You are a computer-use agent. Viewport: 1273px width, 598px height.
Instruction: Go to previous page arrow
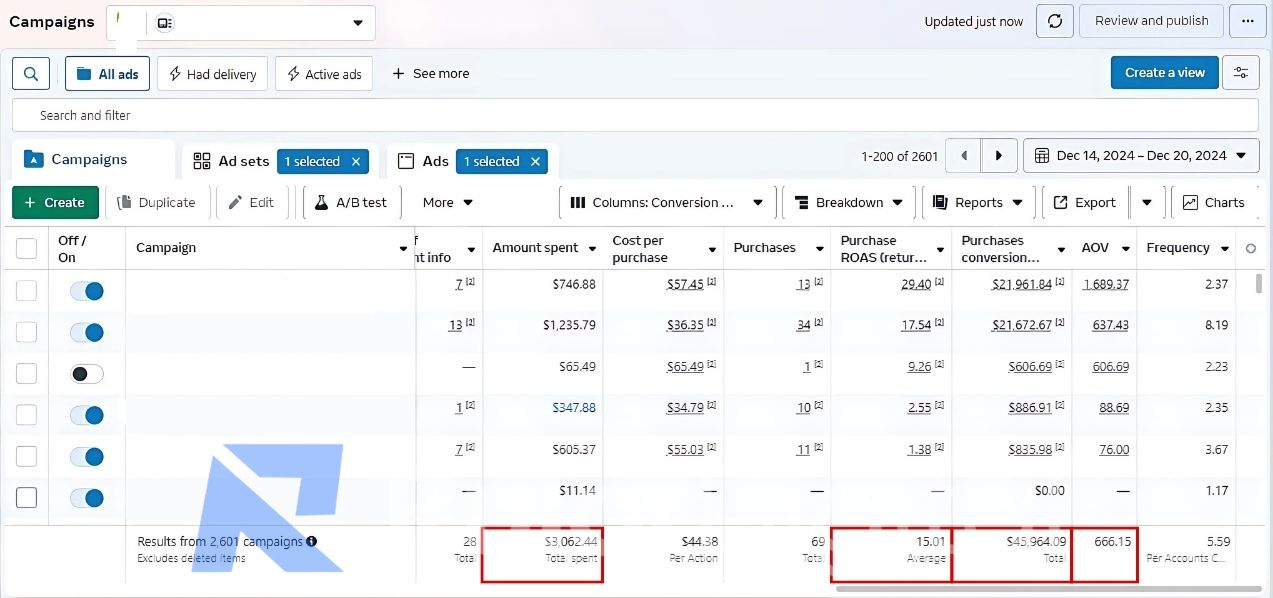click(x=964, y=156)
